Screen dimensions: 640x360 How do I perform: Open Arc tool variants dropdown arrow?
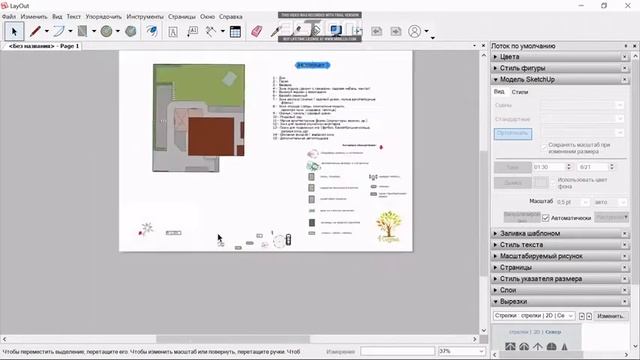pos(70,31)
